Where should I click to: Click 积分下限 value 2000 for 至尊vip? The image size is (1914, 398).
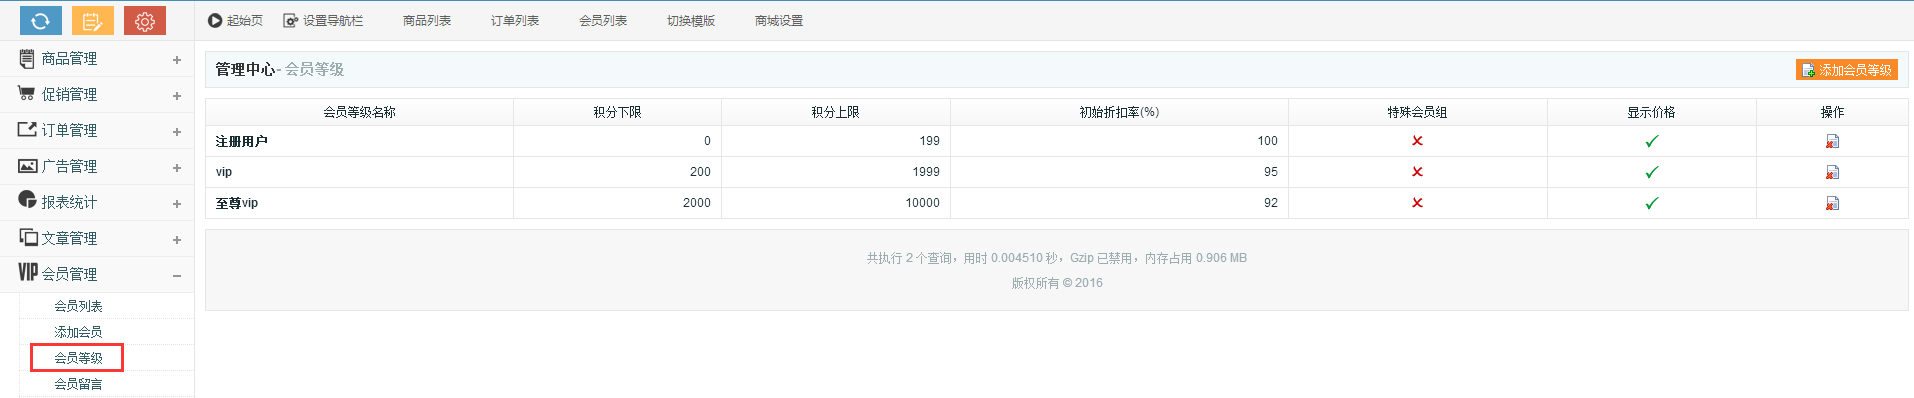pos(697,203)
